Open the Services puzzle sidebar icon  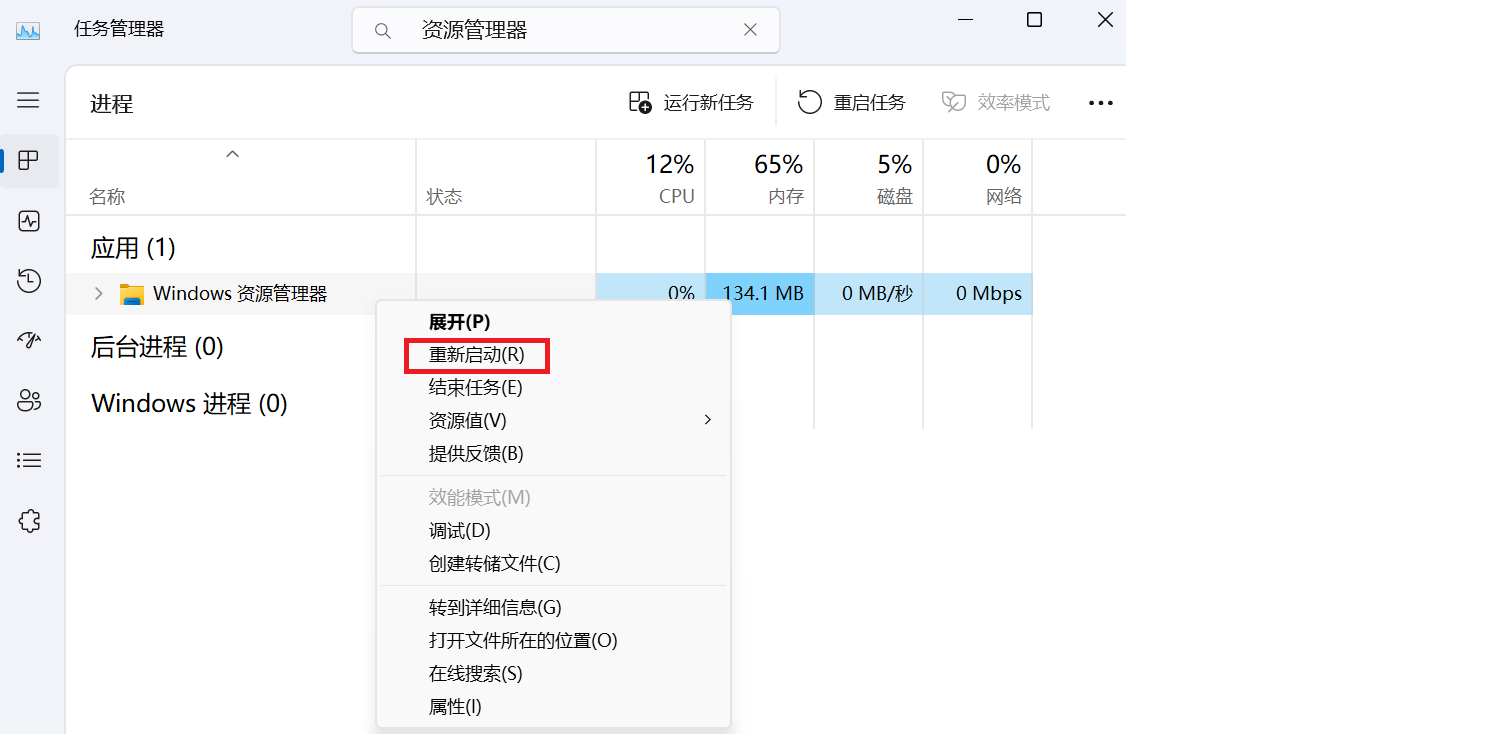[29, 521]
